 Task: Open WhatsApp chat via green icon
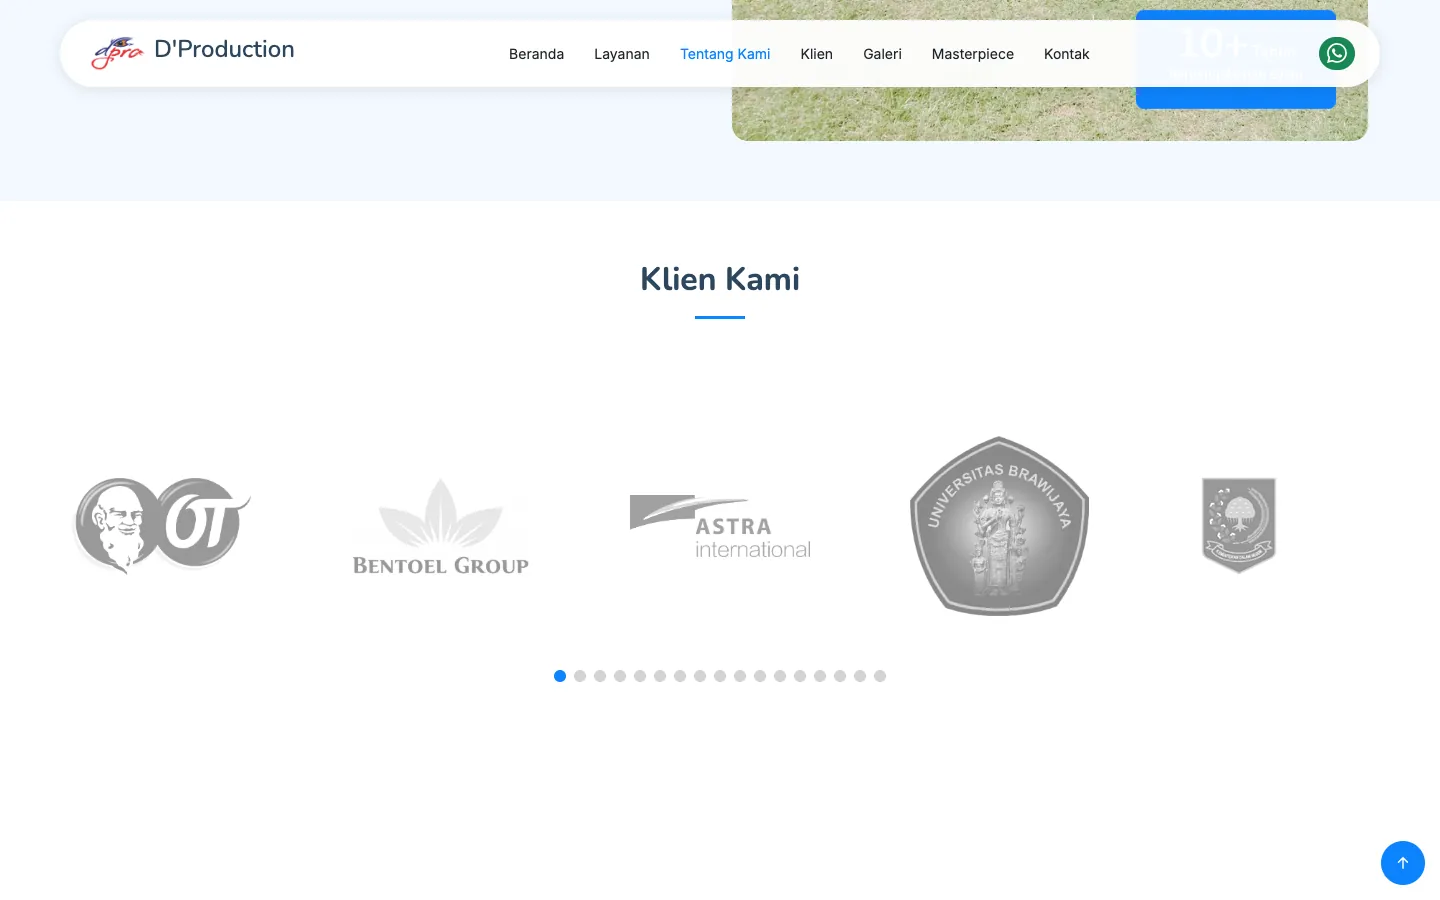[x=1337, y=53]
